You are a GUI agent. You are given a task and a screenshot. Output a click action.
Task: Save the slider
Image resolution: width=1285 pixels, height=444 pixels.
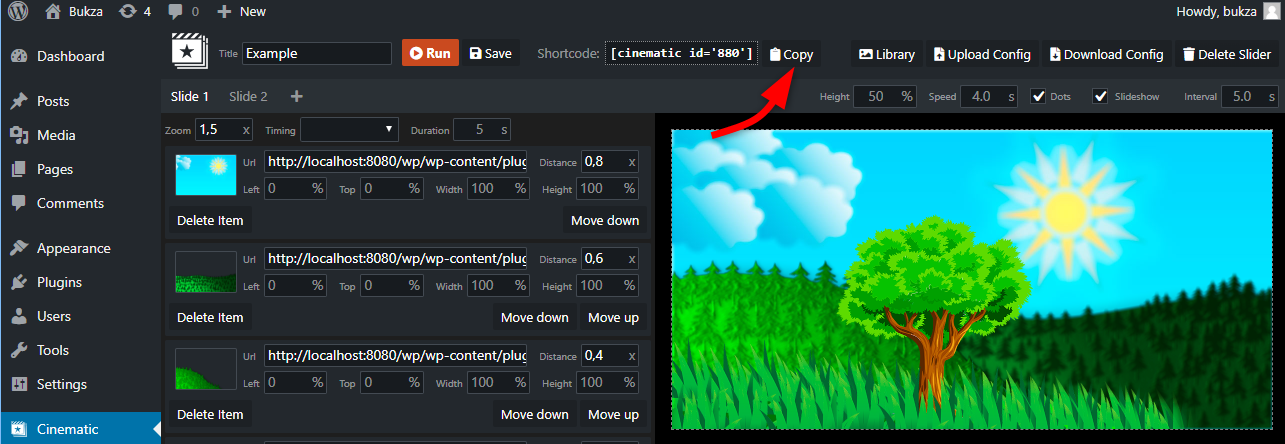(490, 54)
